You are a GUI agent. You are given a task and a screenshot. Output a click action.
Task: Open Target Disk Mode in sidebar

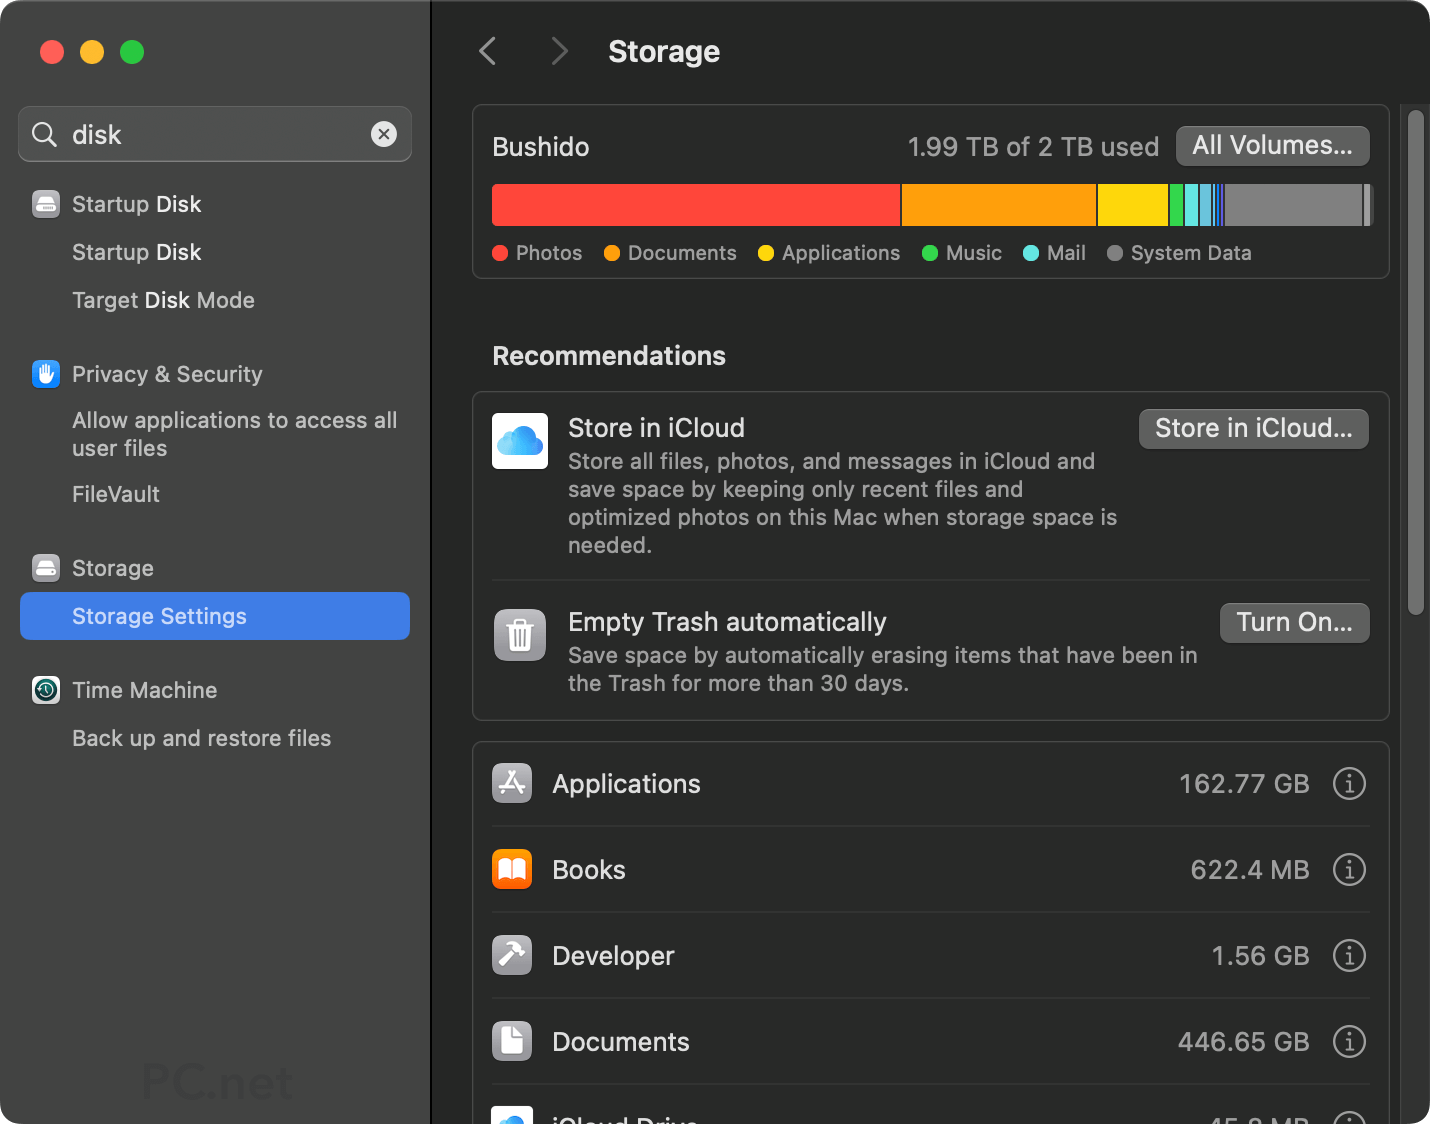pos(163,300)
